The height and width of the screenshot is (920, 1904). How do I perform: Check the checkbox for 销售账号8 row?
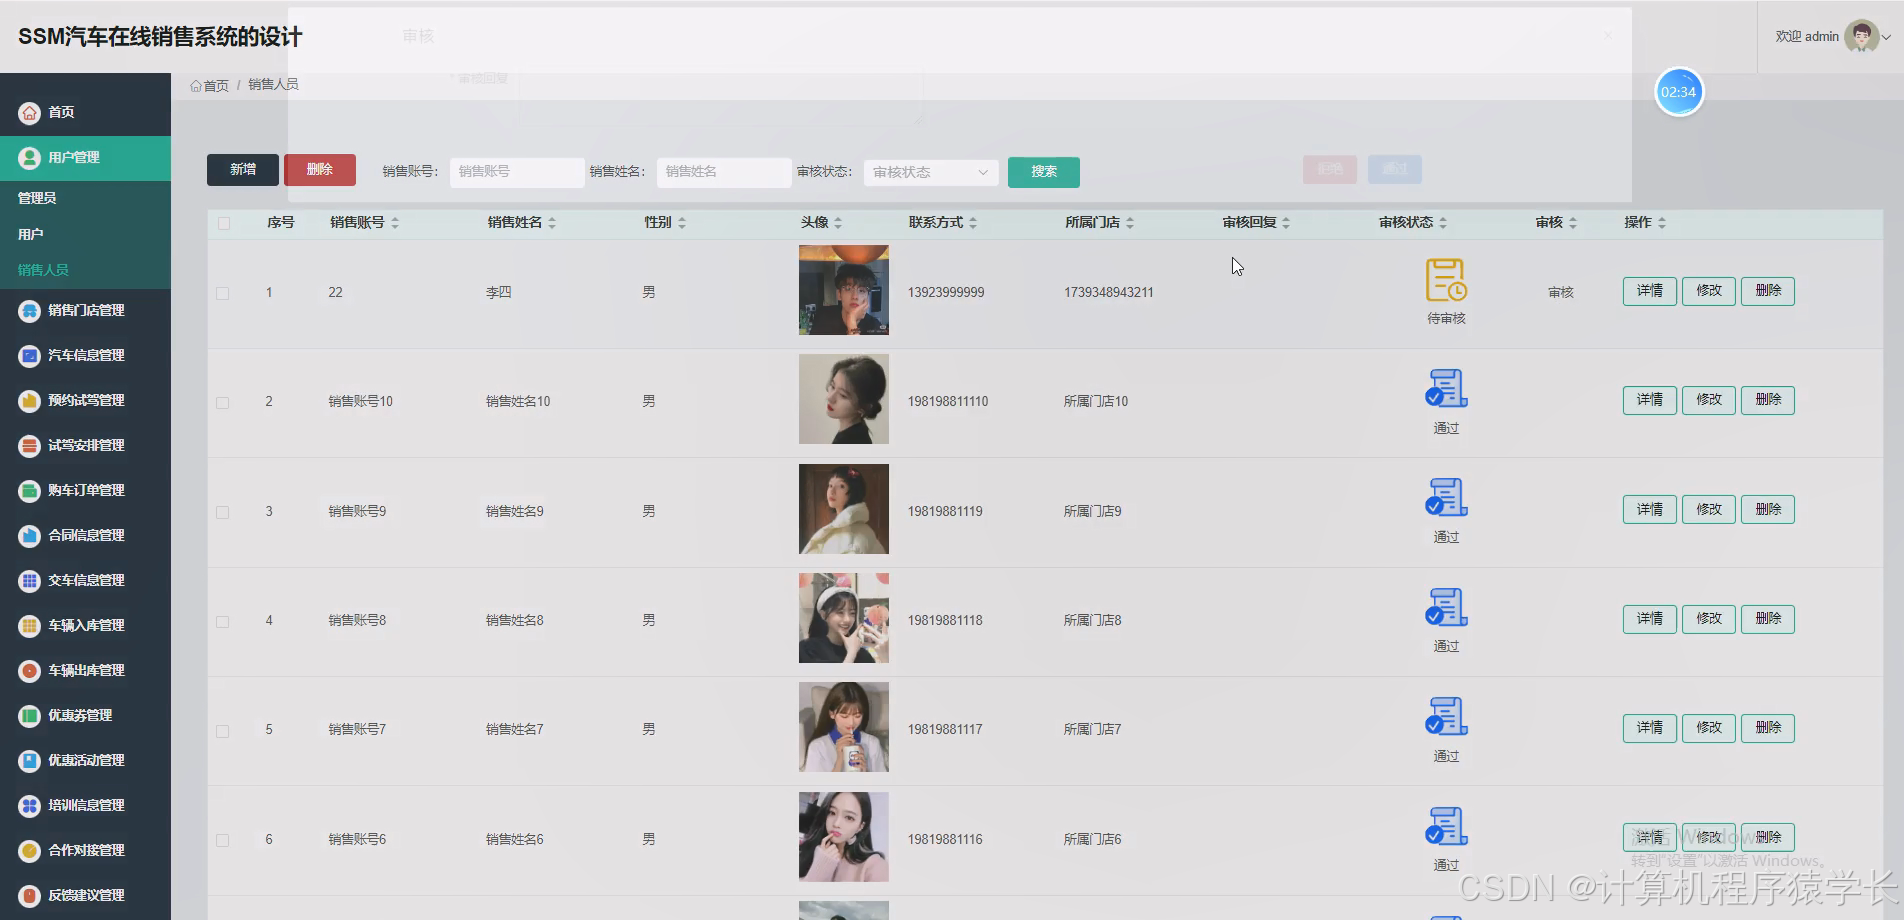223,621
